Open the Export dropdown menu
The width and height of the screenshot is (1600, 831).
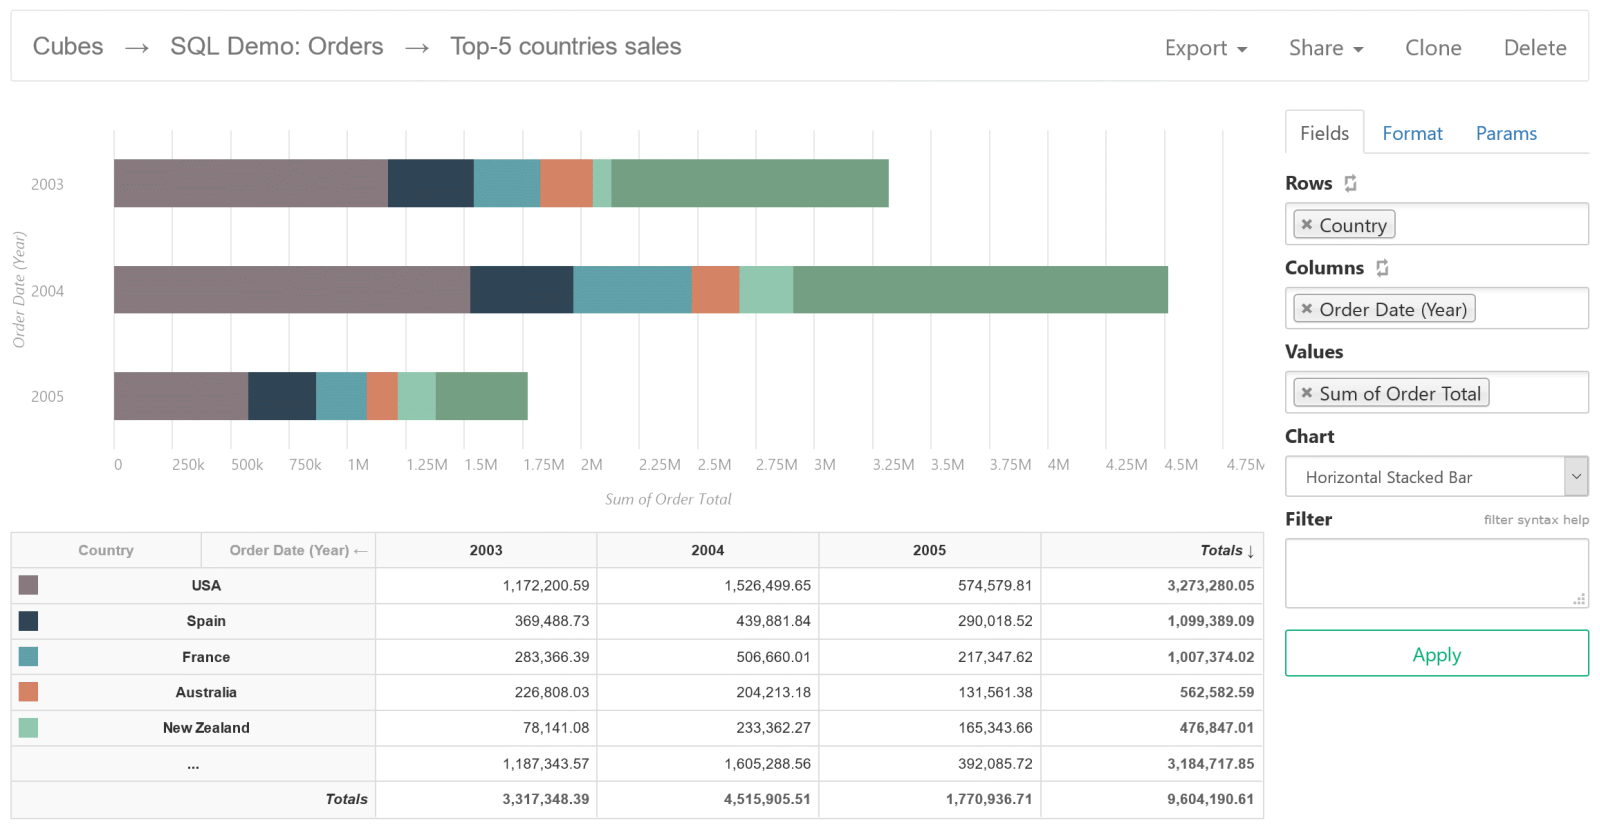(1205, 48)
